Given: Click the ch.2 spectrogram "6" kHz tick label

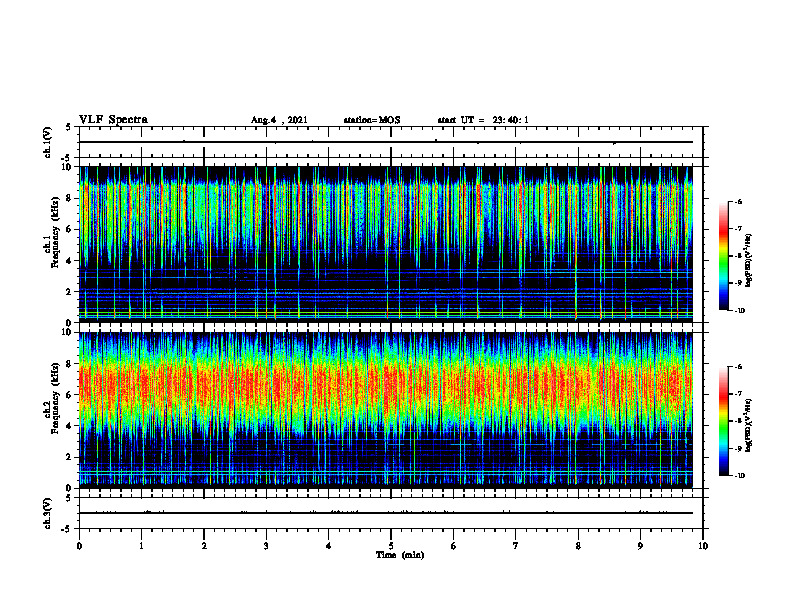Looking at the screenshot, I should [70, 395].
